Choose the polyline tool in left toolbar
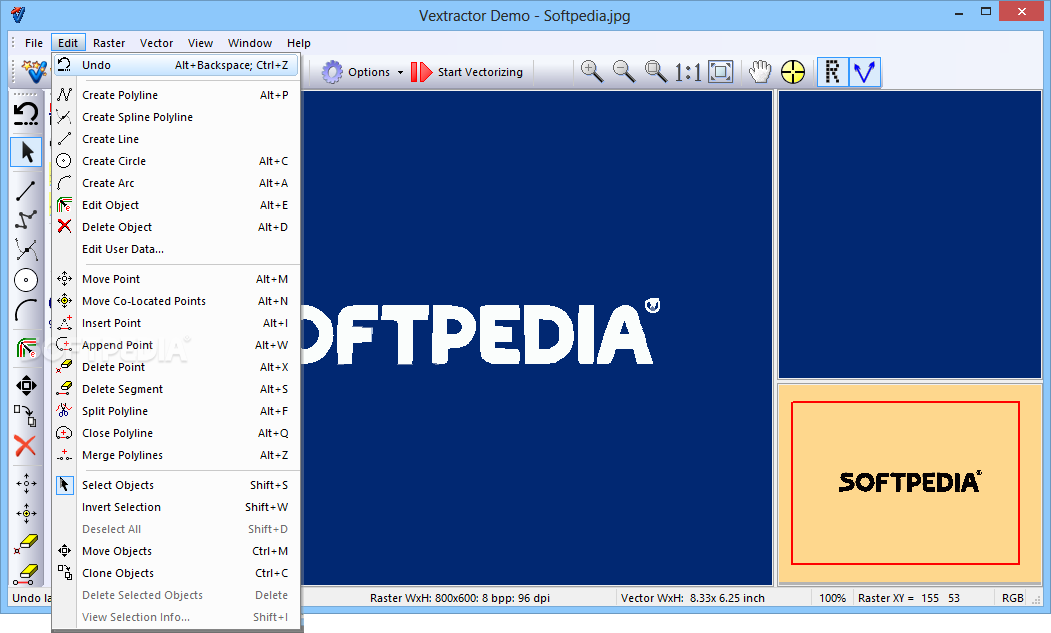 pyautogui.click(x=26, y=219)
